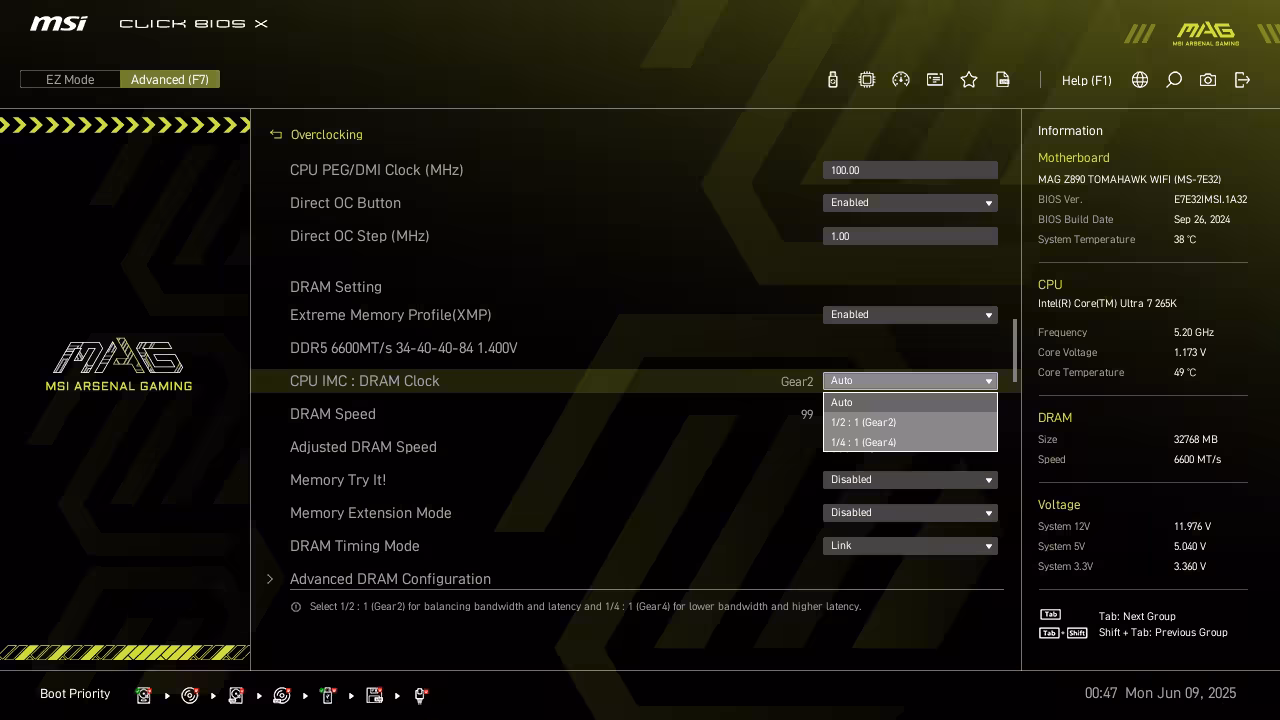Viewport: 1280px width, 720px height.
Task: Click the clock 00:47 Mon Jun 09, 2025
Action: (1161, 693)
